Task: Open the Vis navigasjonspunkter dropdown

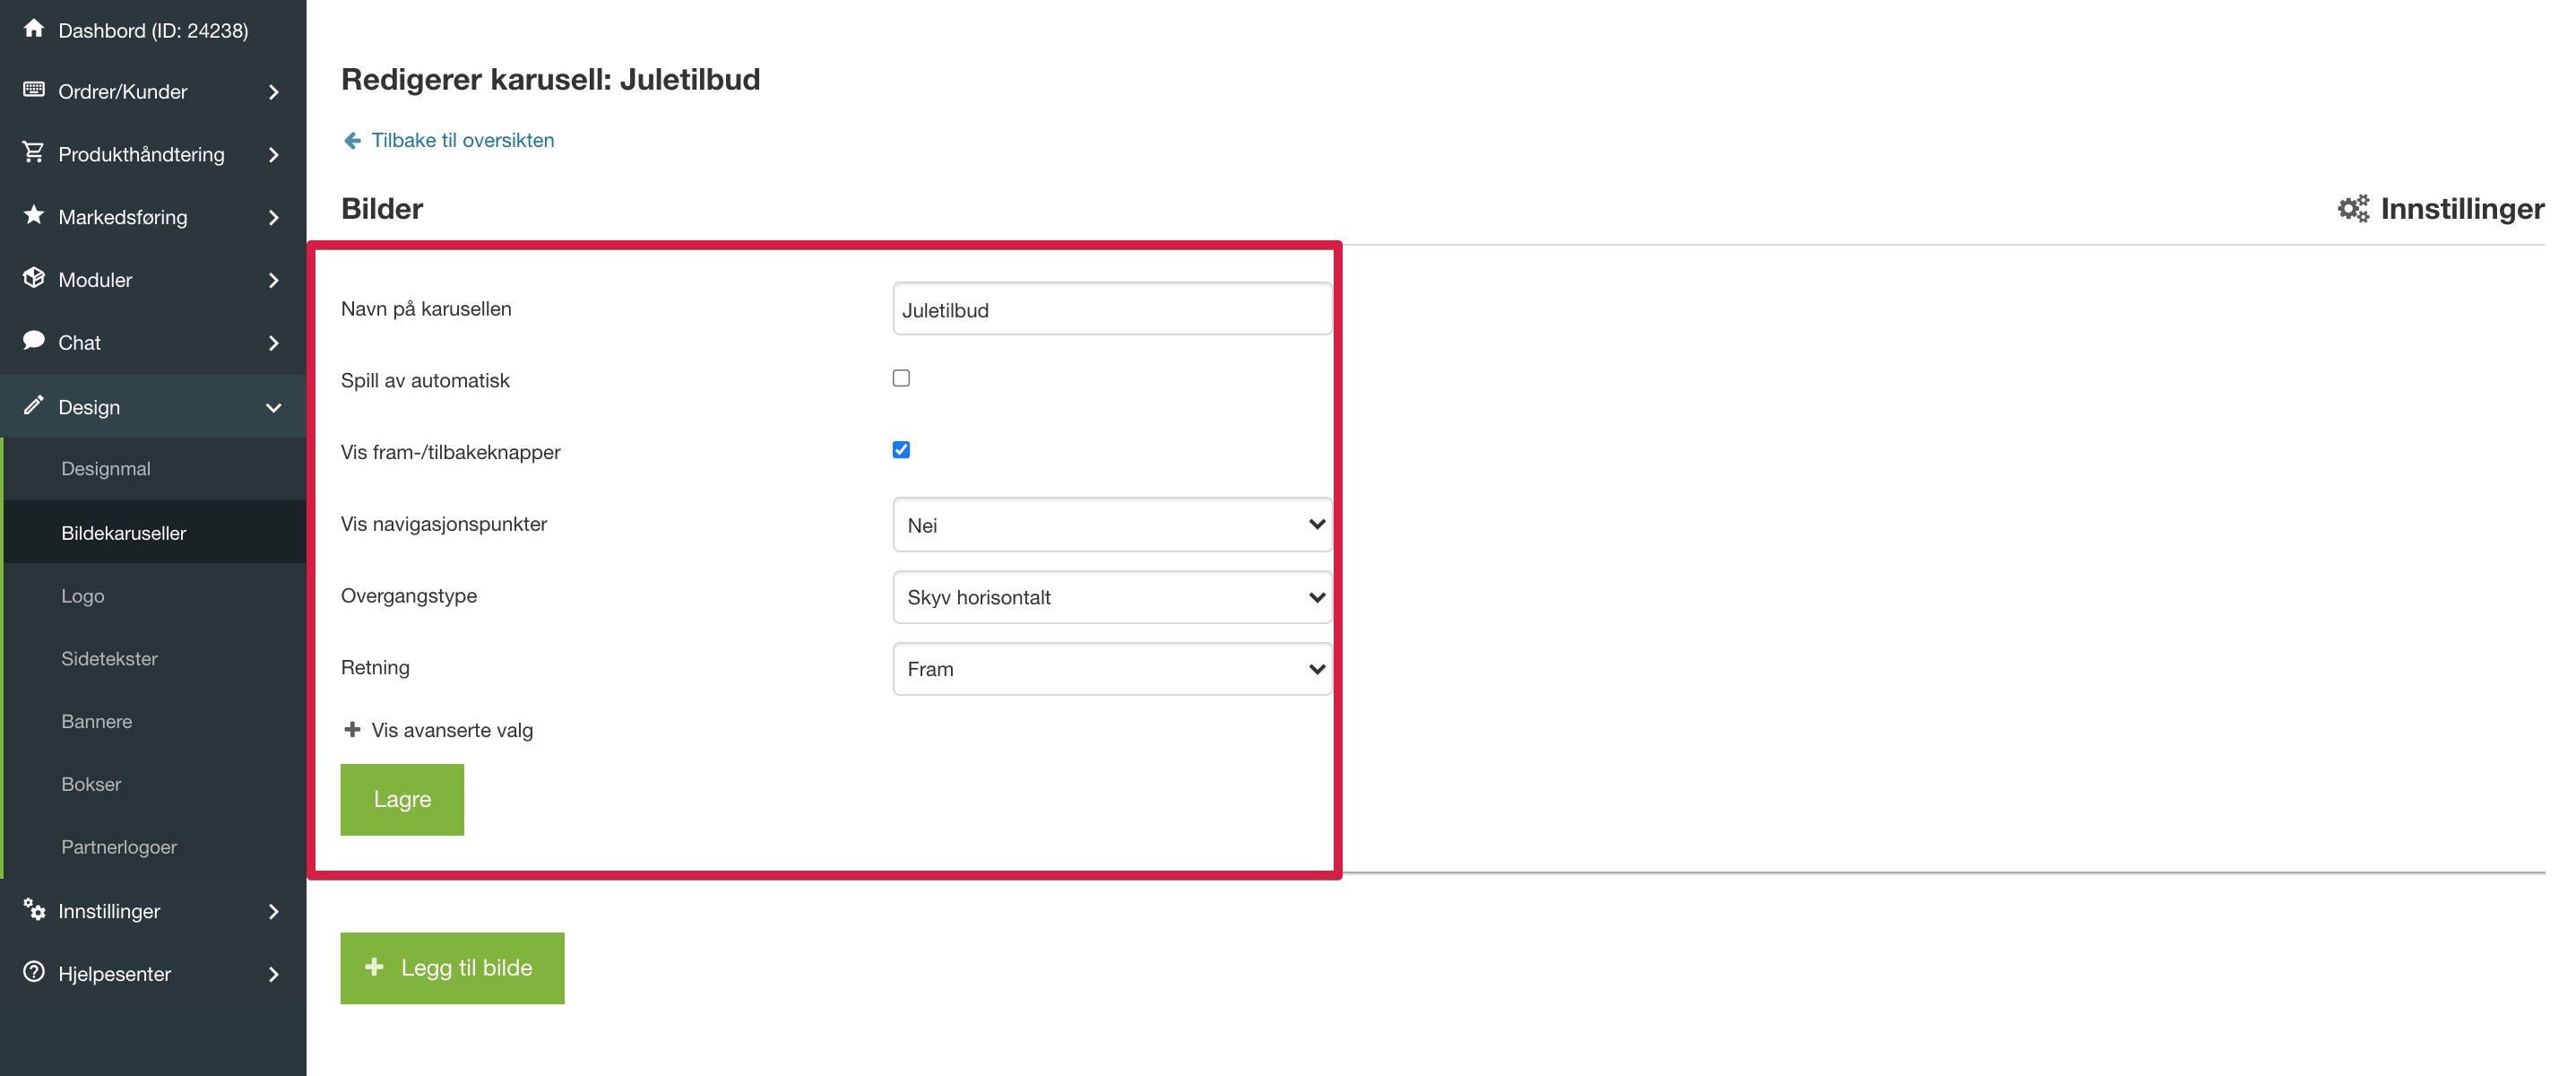Action: tap(1112, 524)
